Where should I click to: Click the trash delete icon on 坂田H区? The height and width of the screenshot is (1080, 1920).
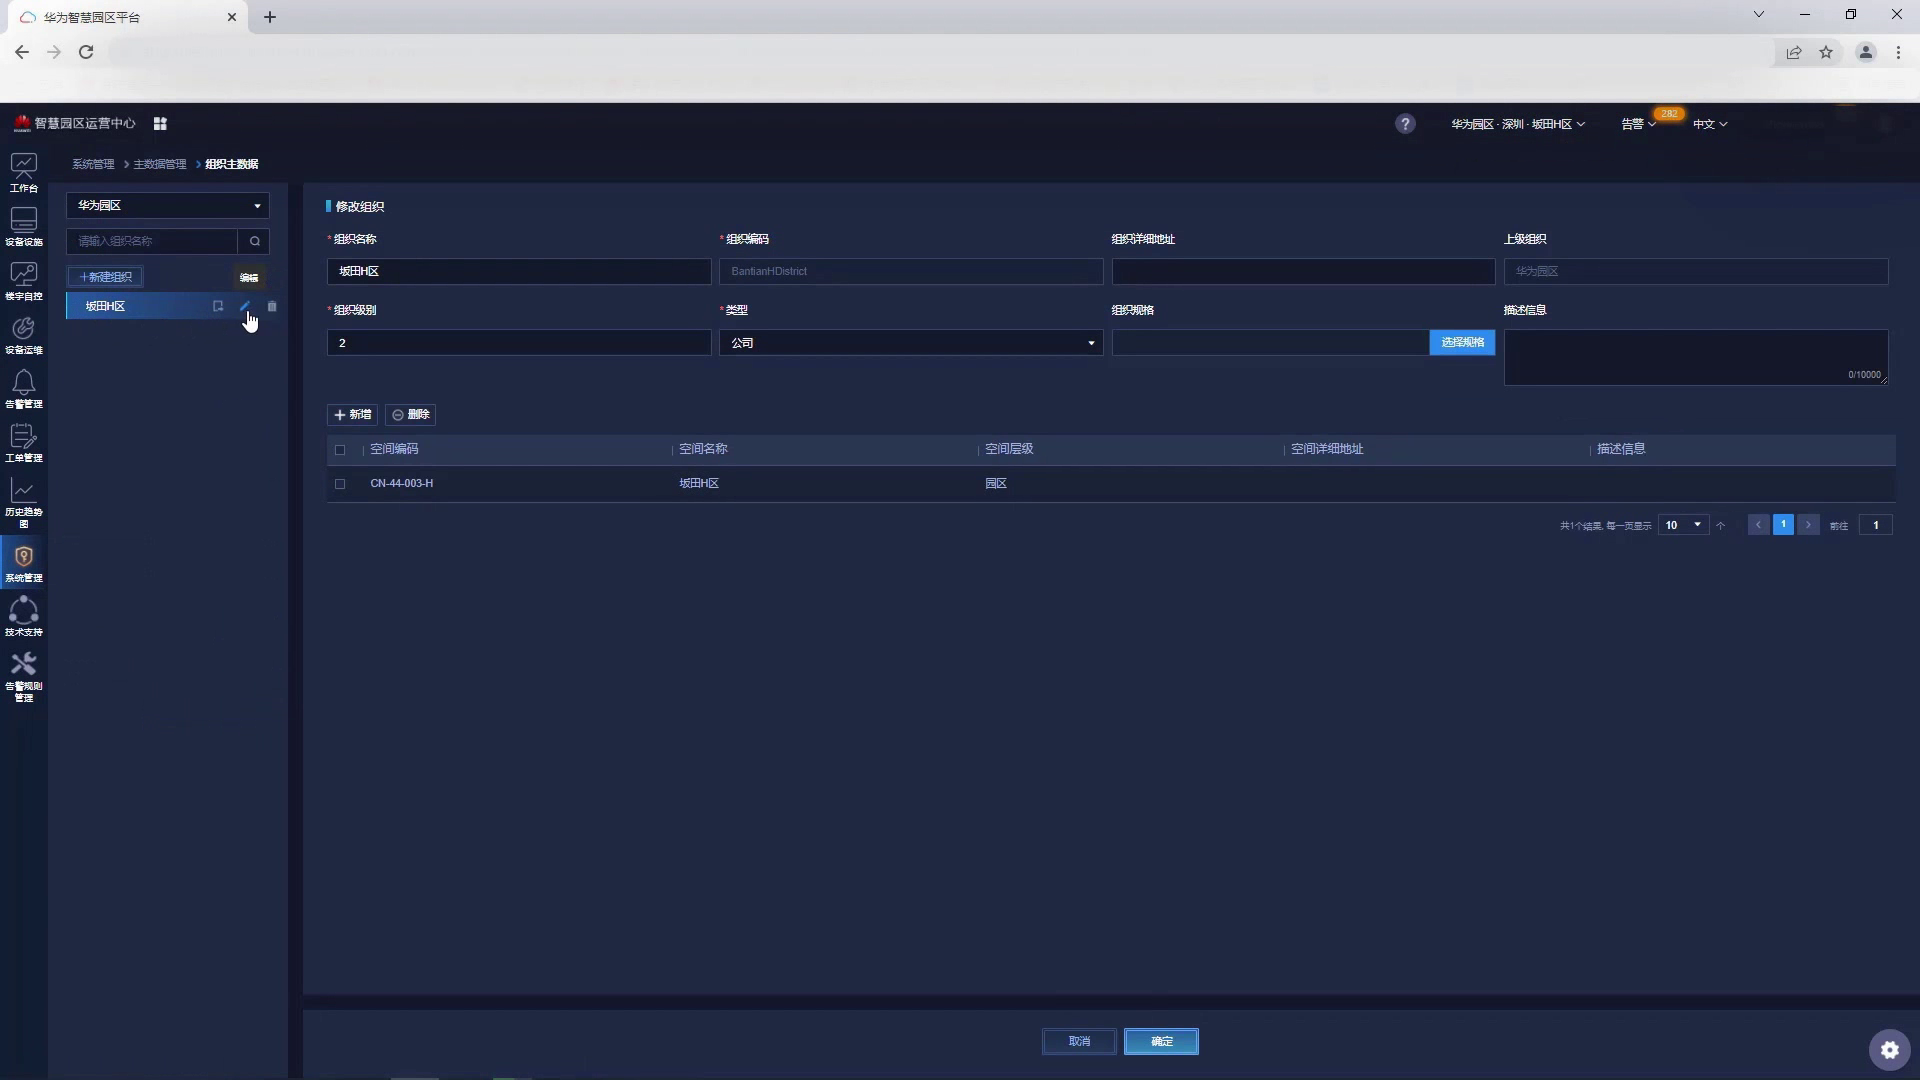click(x=272, y=306)
